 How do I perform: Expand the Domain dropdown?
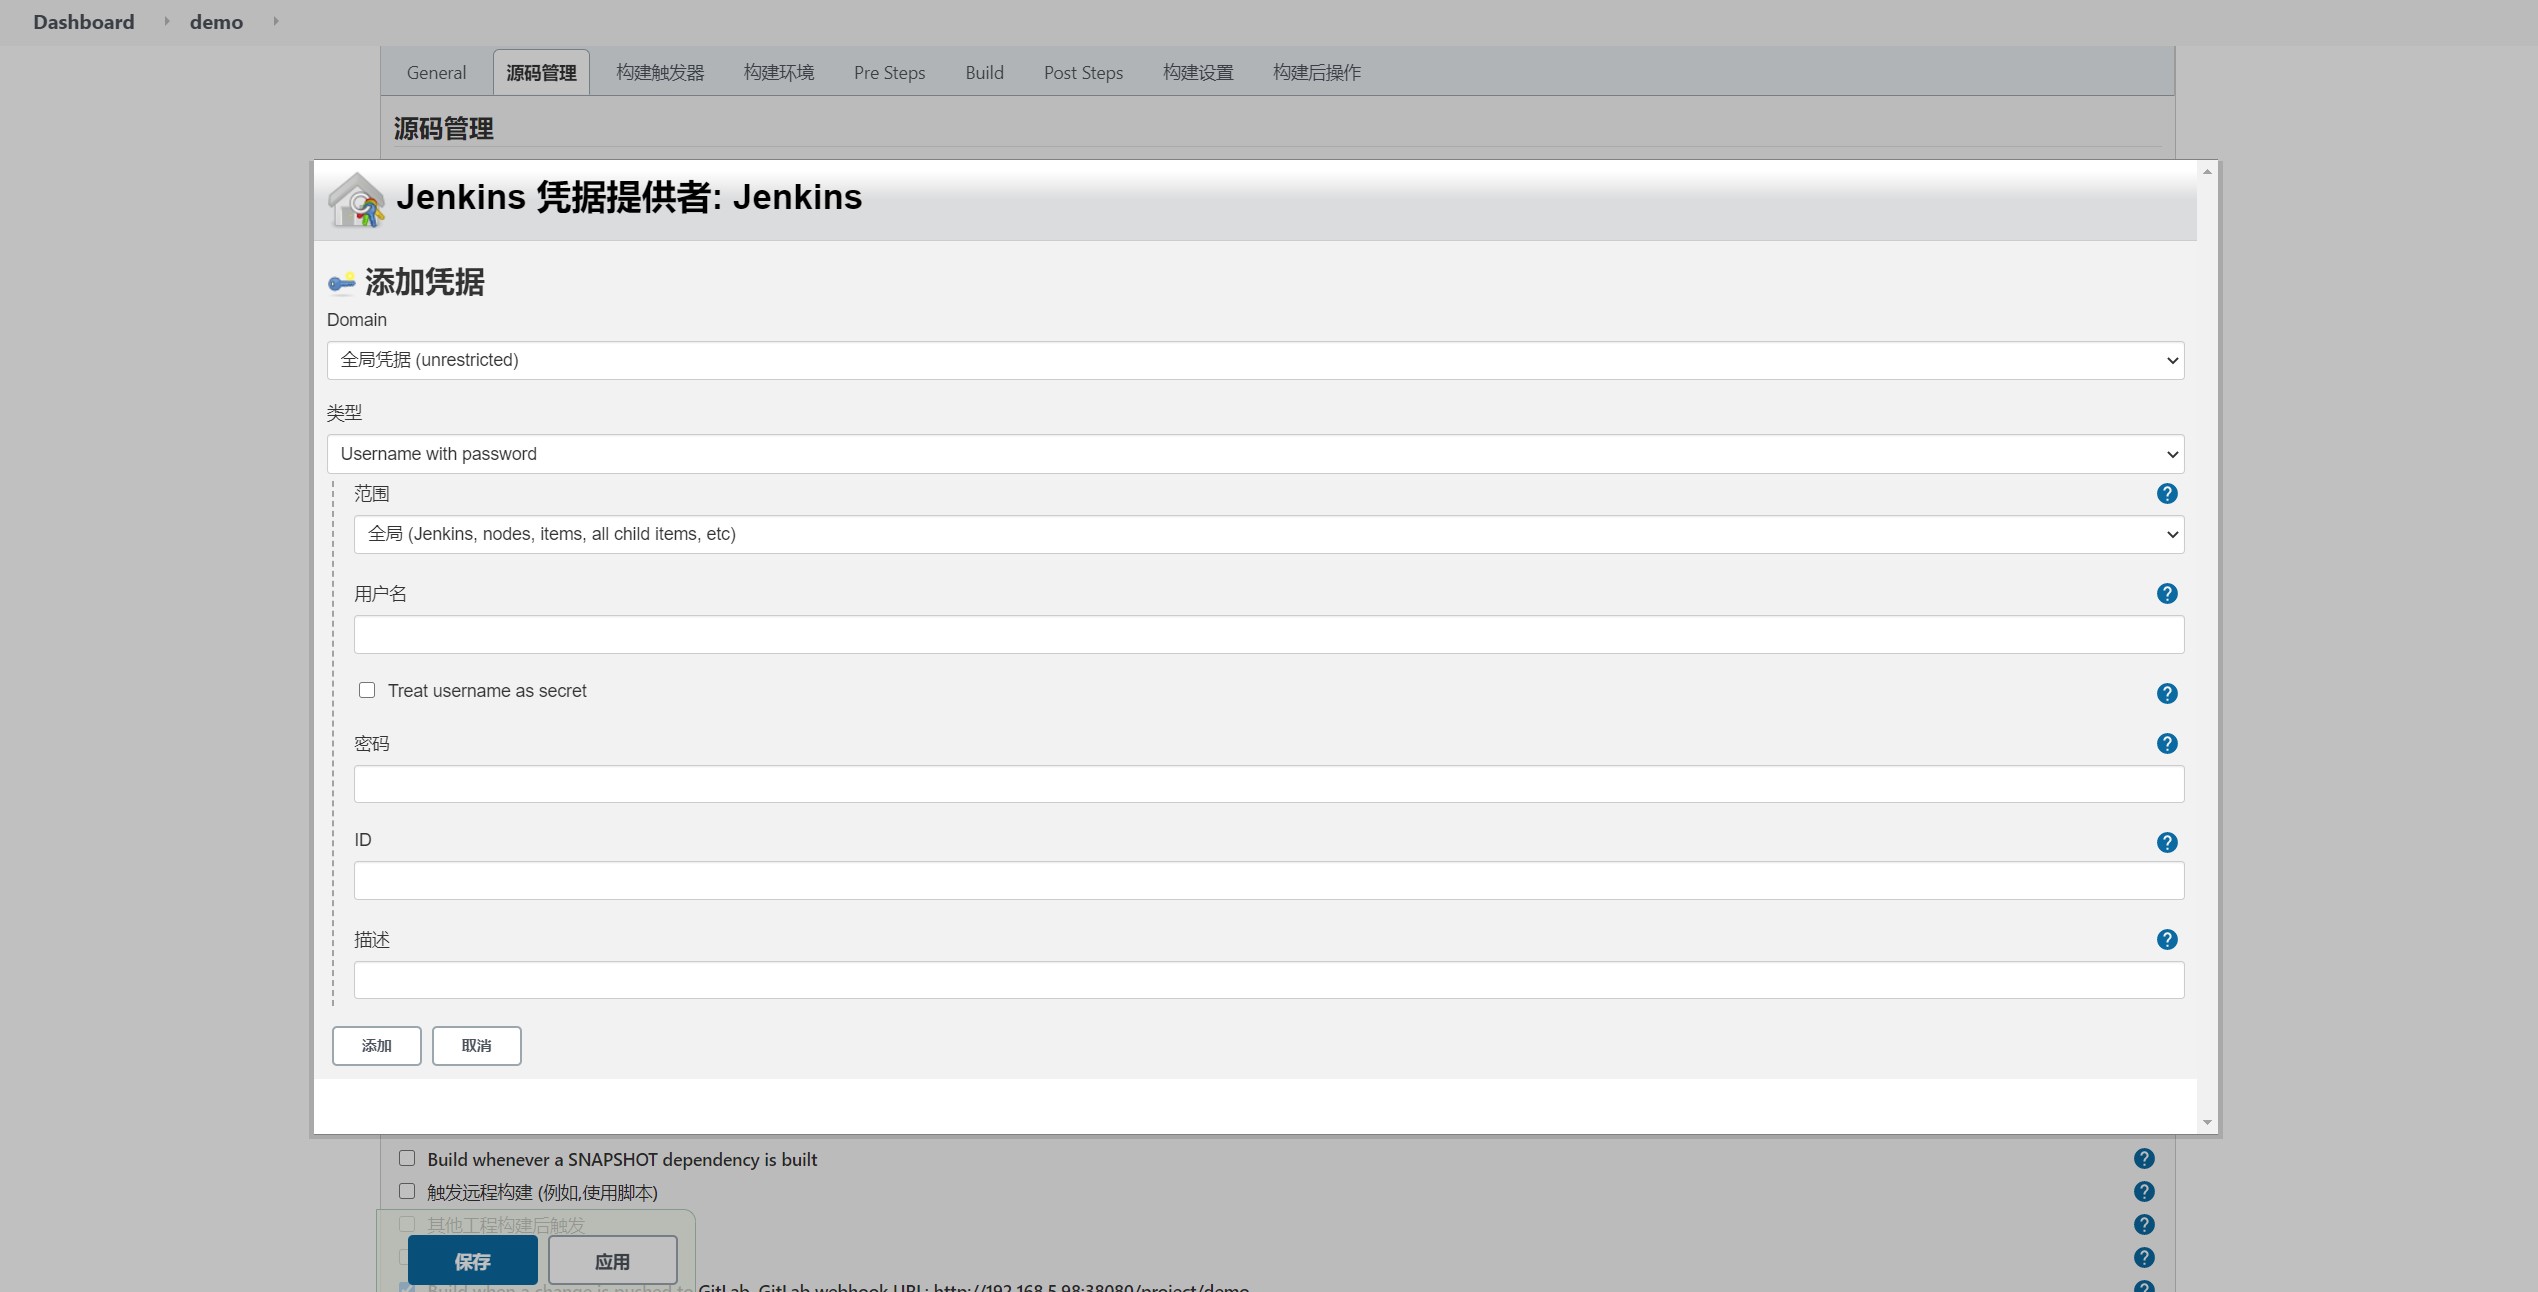1255,360
